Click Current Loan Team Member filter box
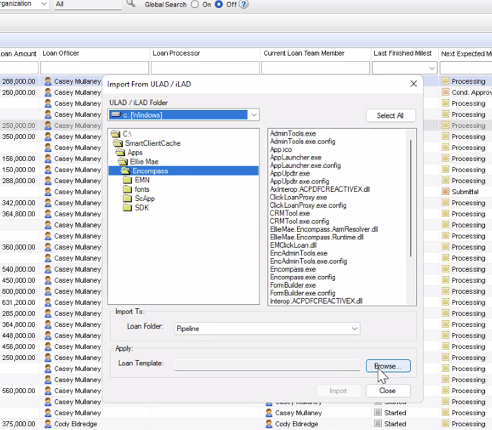 click(x=316, y=68)
